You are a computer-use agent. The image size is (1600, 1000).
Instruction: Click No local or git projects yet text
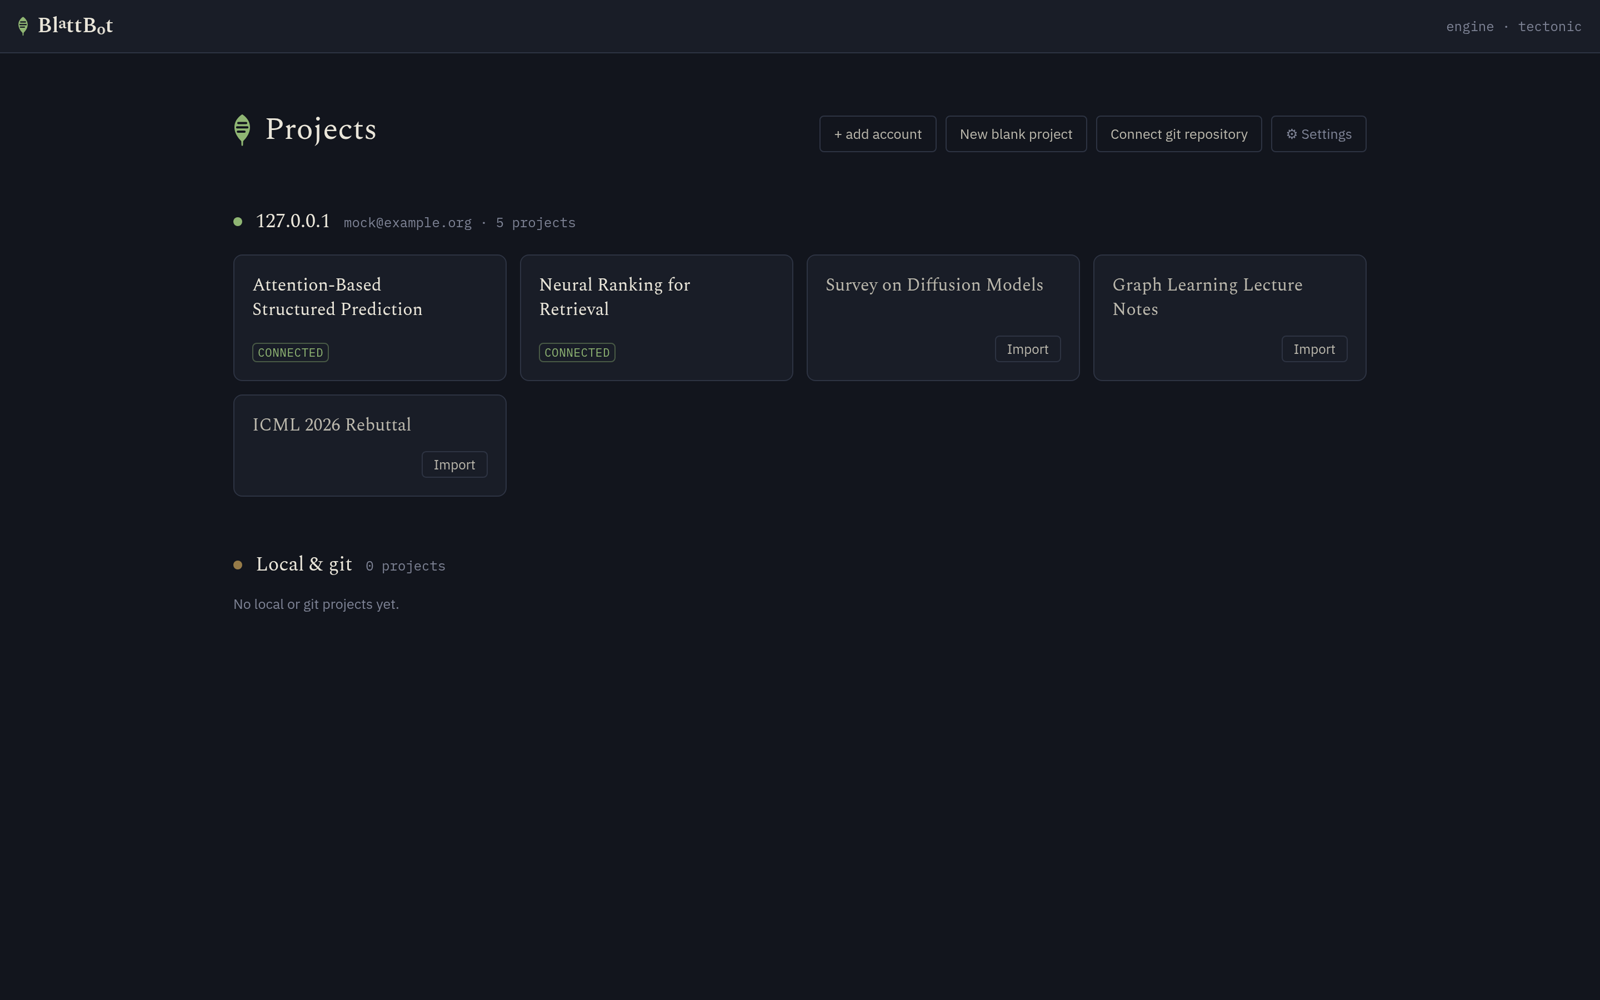[316, 604]
